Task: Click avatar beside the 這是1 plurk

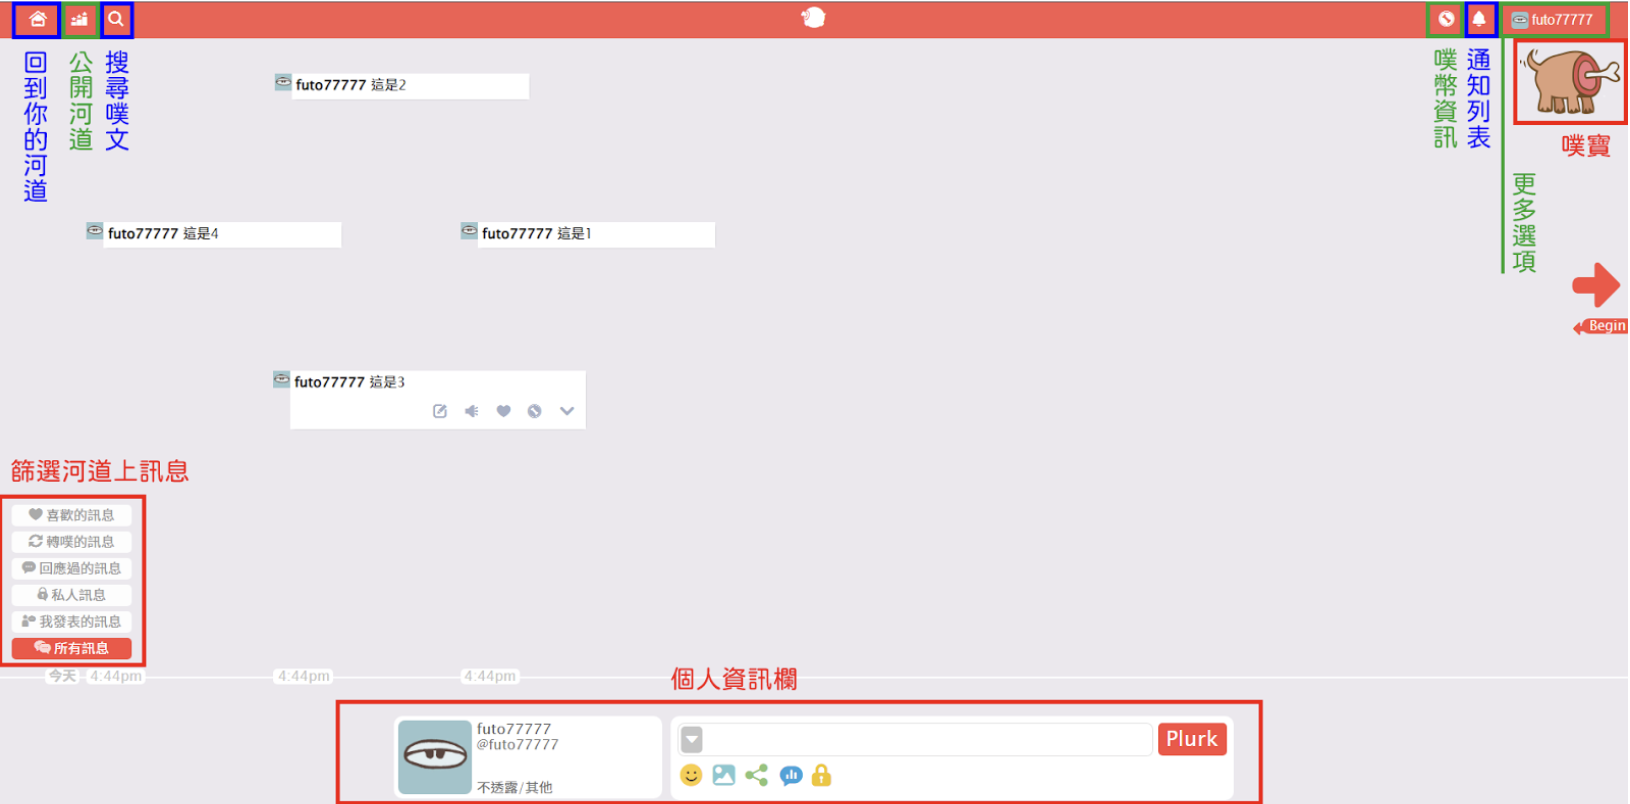Action: [x=469, y=231]
